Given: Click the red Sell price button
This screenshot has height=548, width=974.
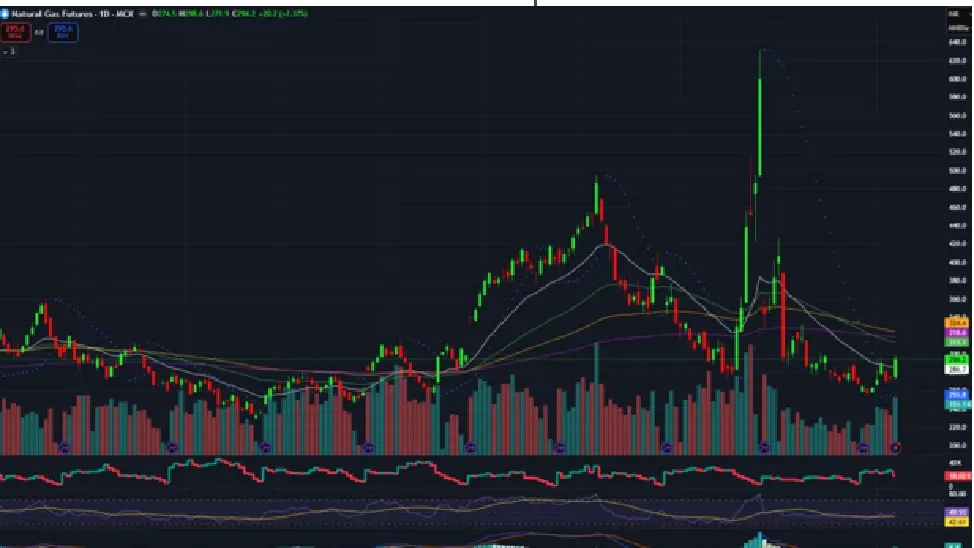Looking at the screenshot, I should tap(15, 32).
